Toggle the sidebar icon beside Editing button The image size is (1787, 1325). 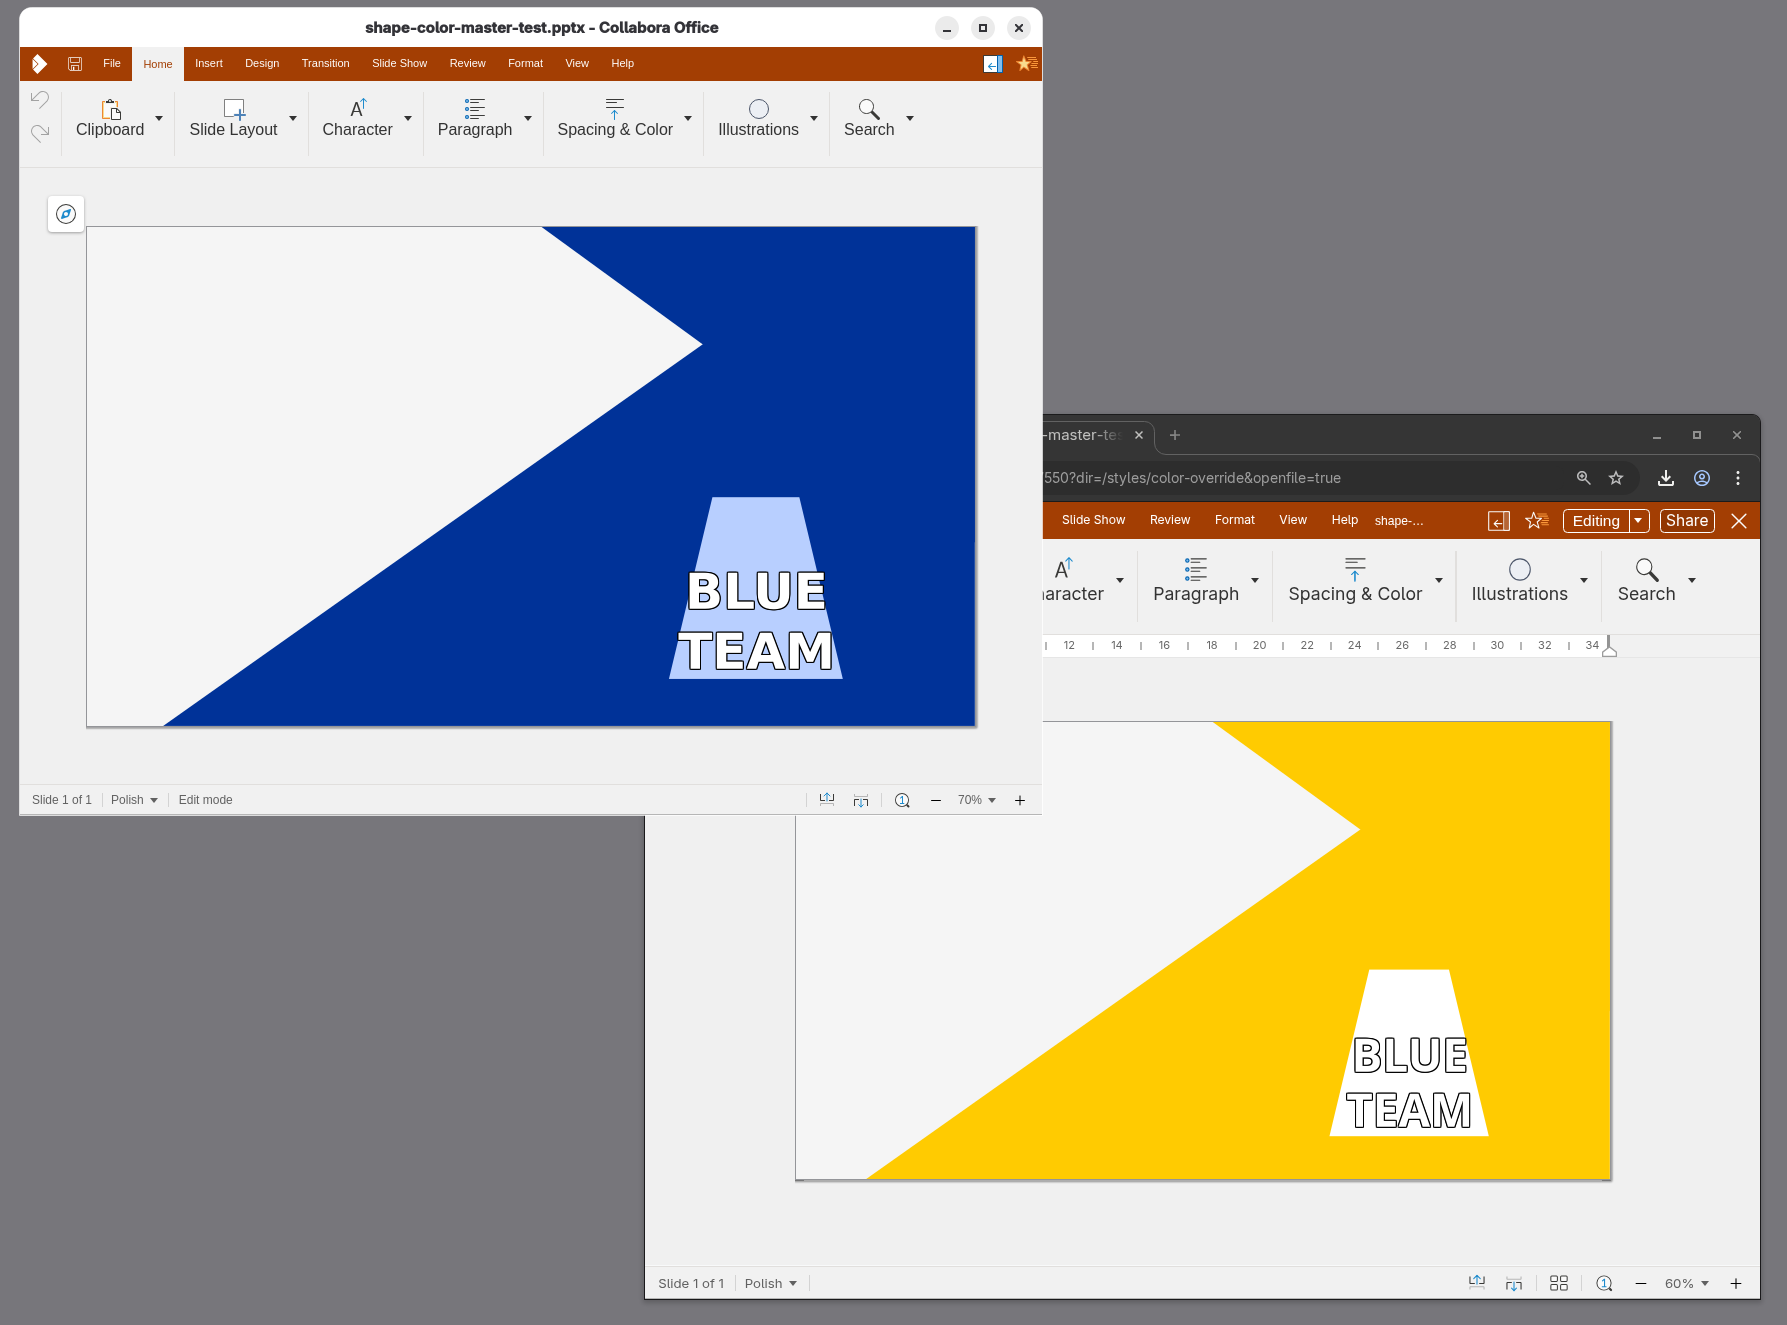pos(1498,521)
